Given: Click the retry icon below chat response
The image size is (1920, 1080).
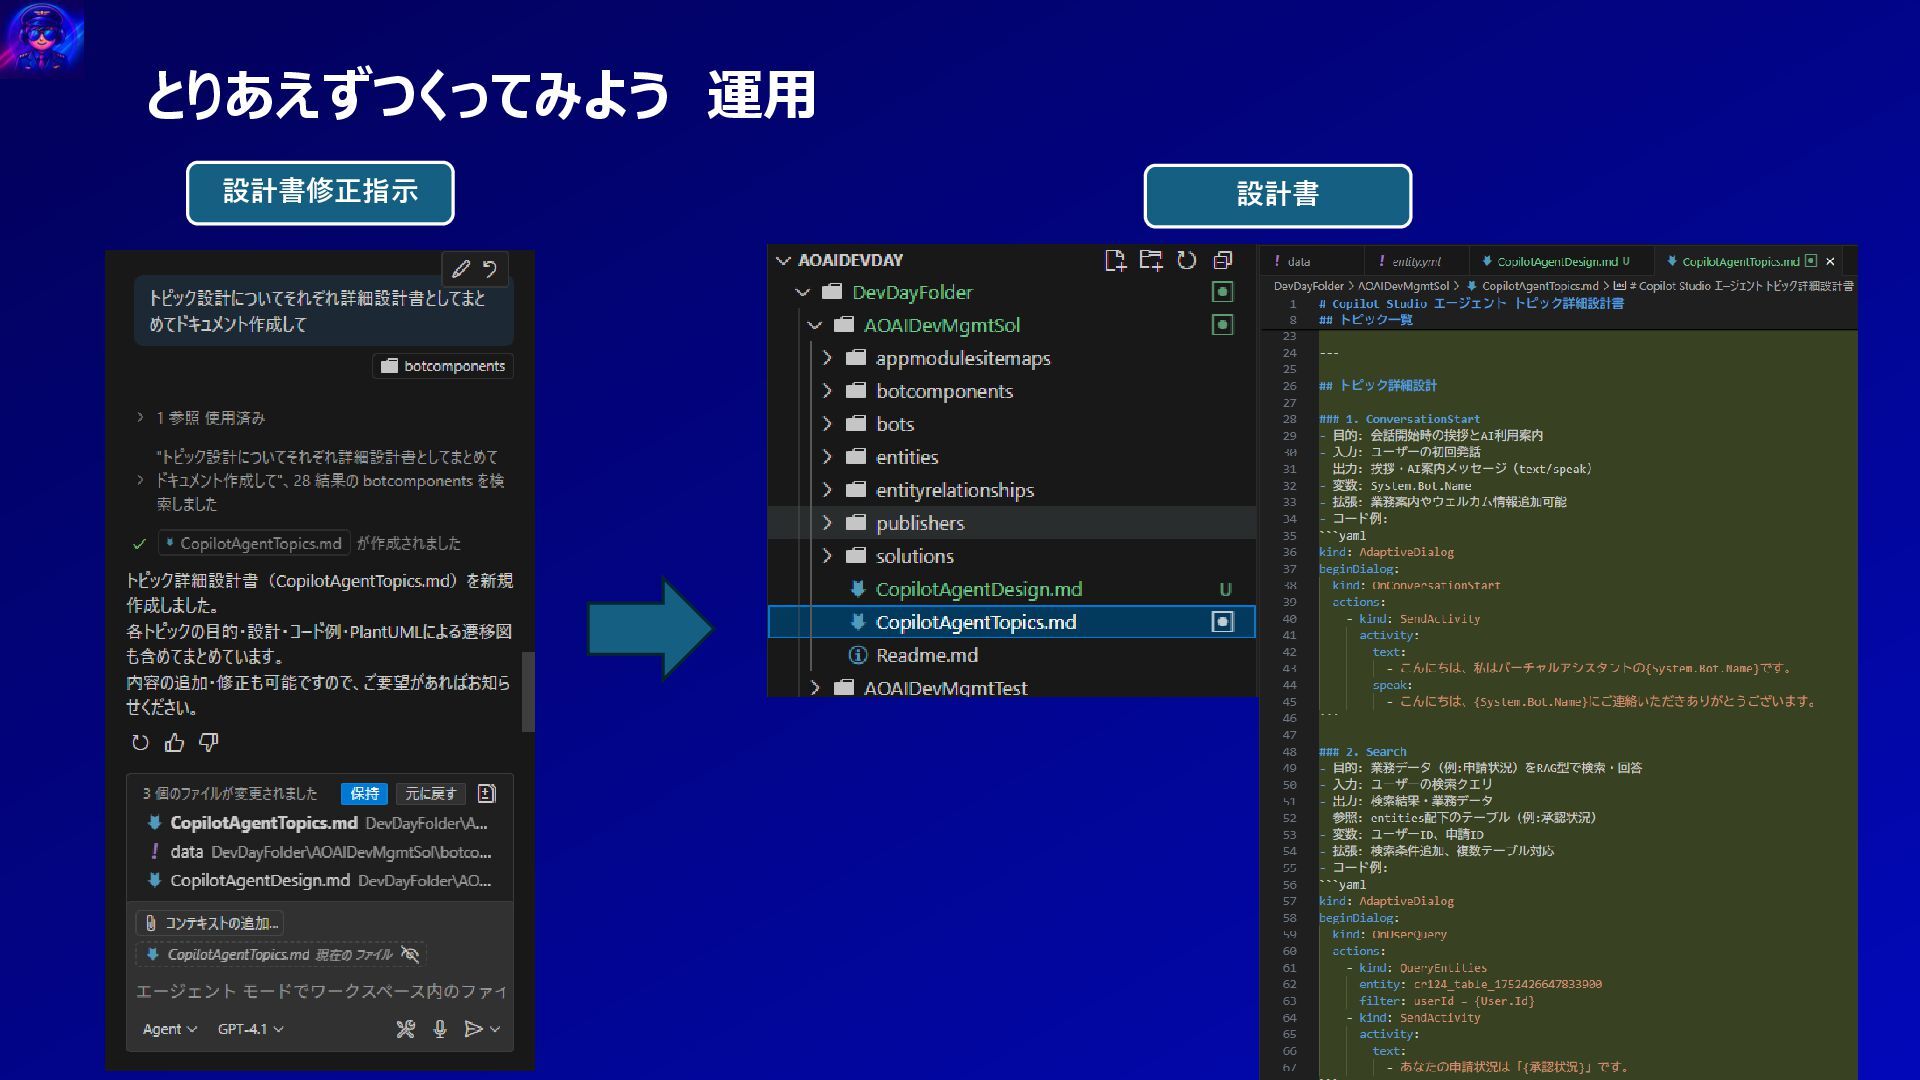Looking at the screenshot, I should [140, 742].
